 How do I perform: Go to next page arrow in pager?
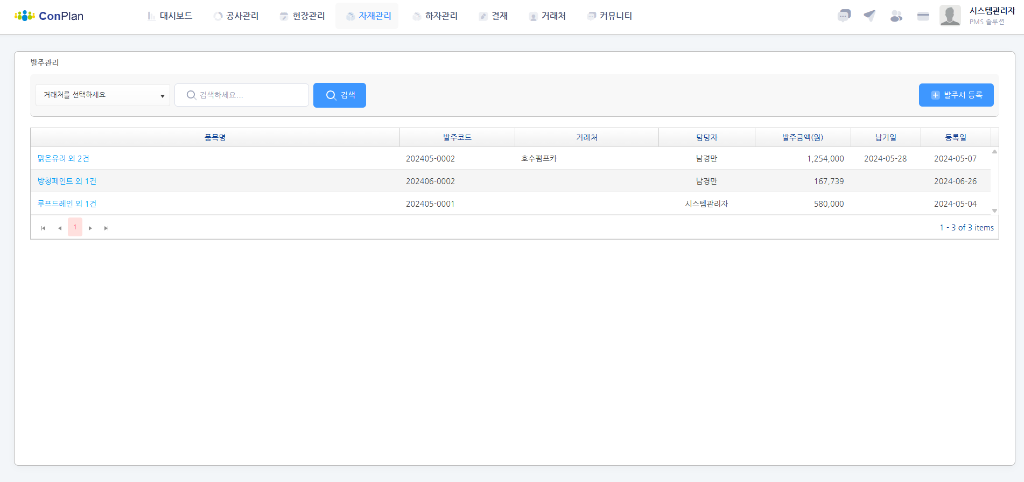[x=91, y=228]
